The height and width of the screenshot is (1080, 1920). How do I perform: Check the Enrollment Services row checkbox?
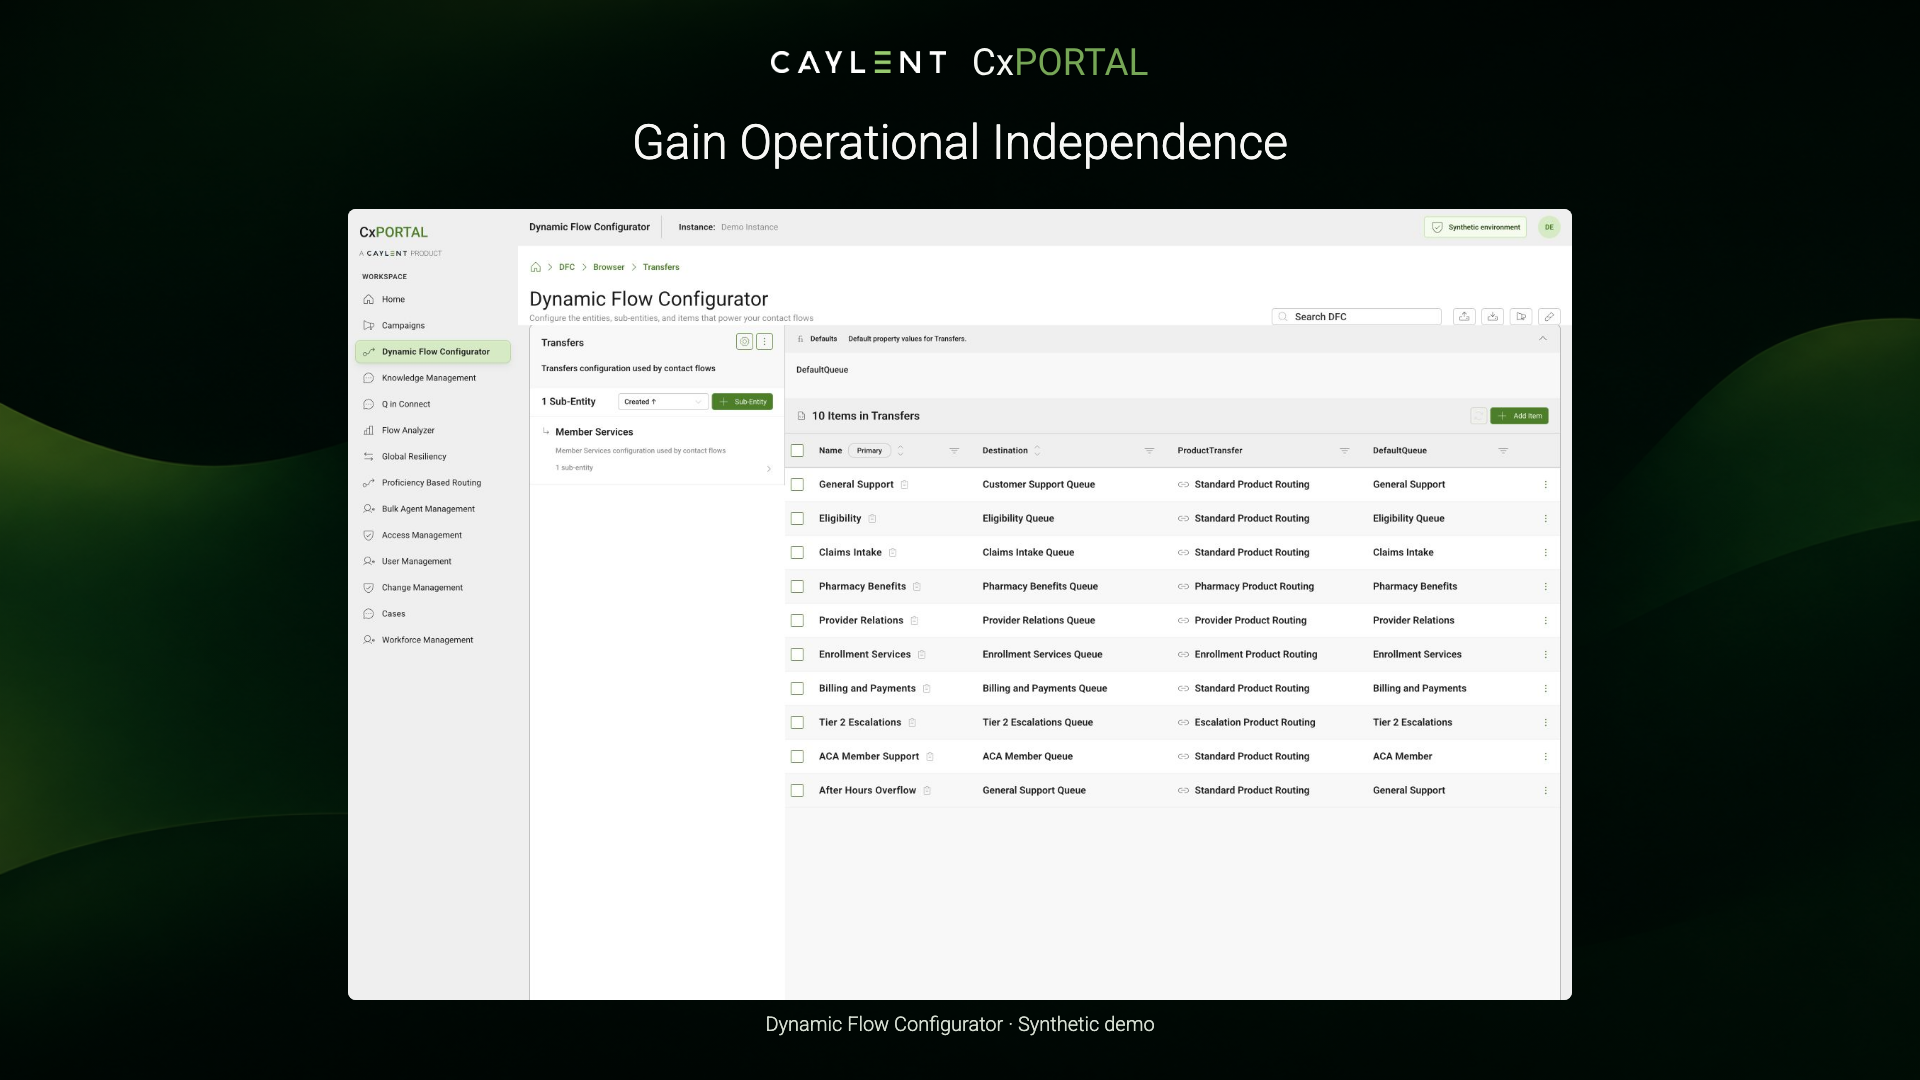797,655
